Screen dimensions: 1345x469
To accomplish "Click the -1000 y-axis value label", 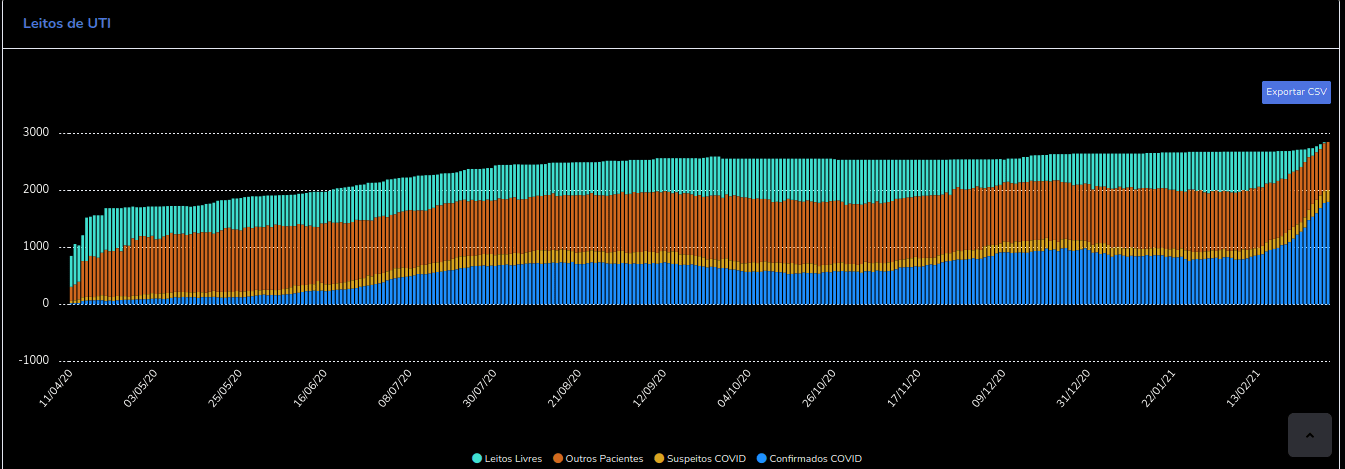I will pyautogui.click(x=34, y=361).
